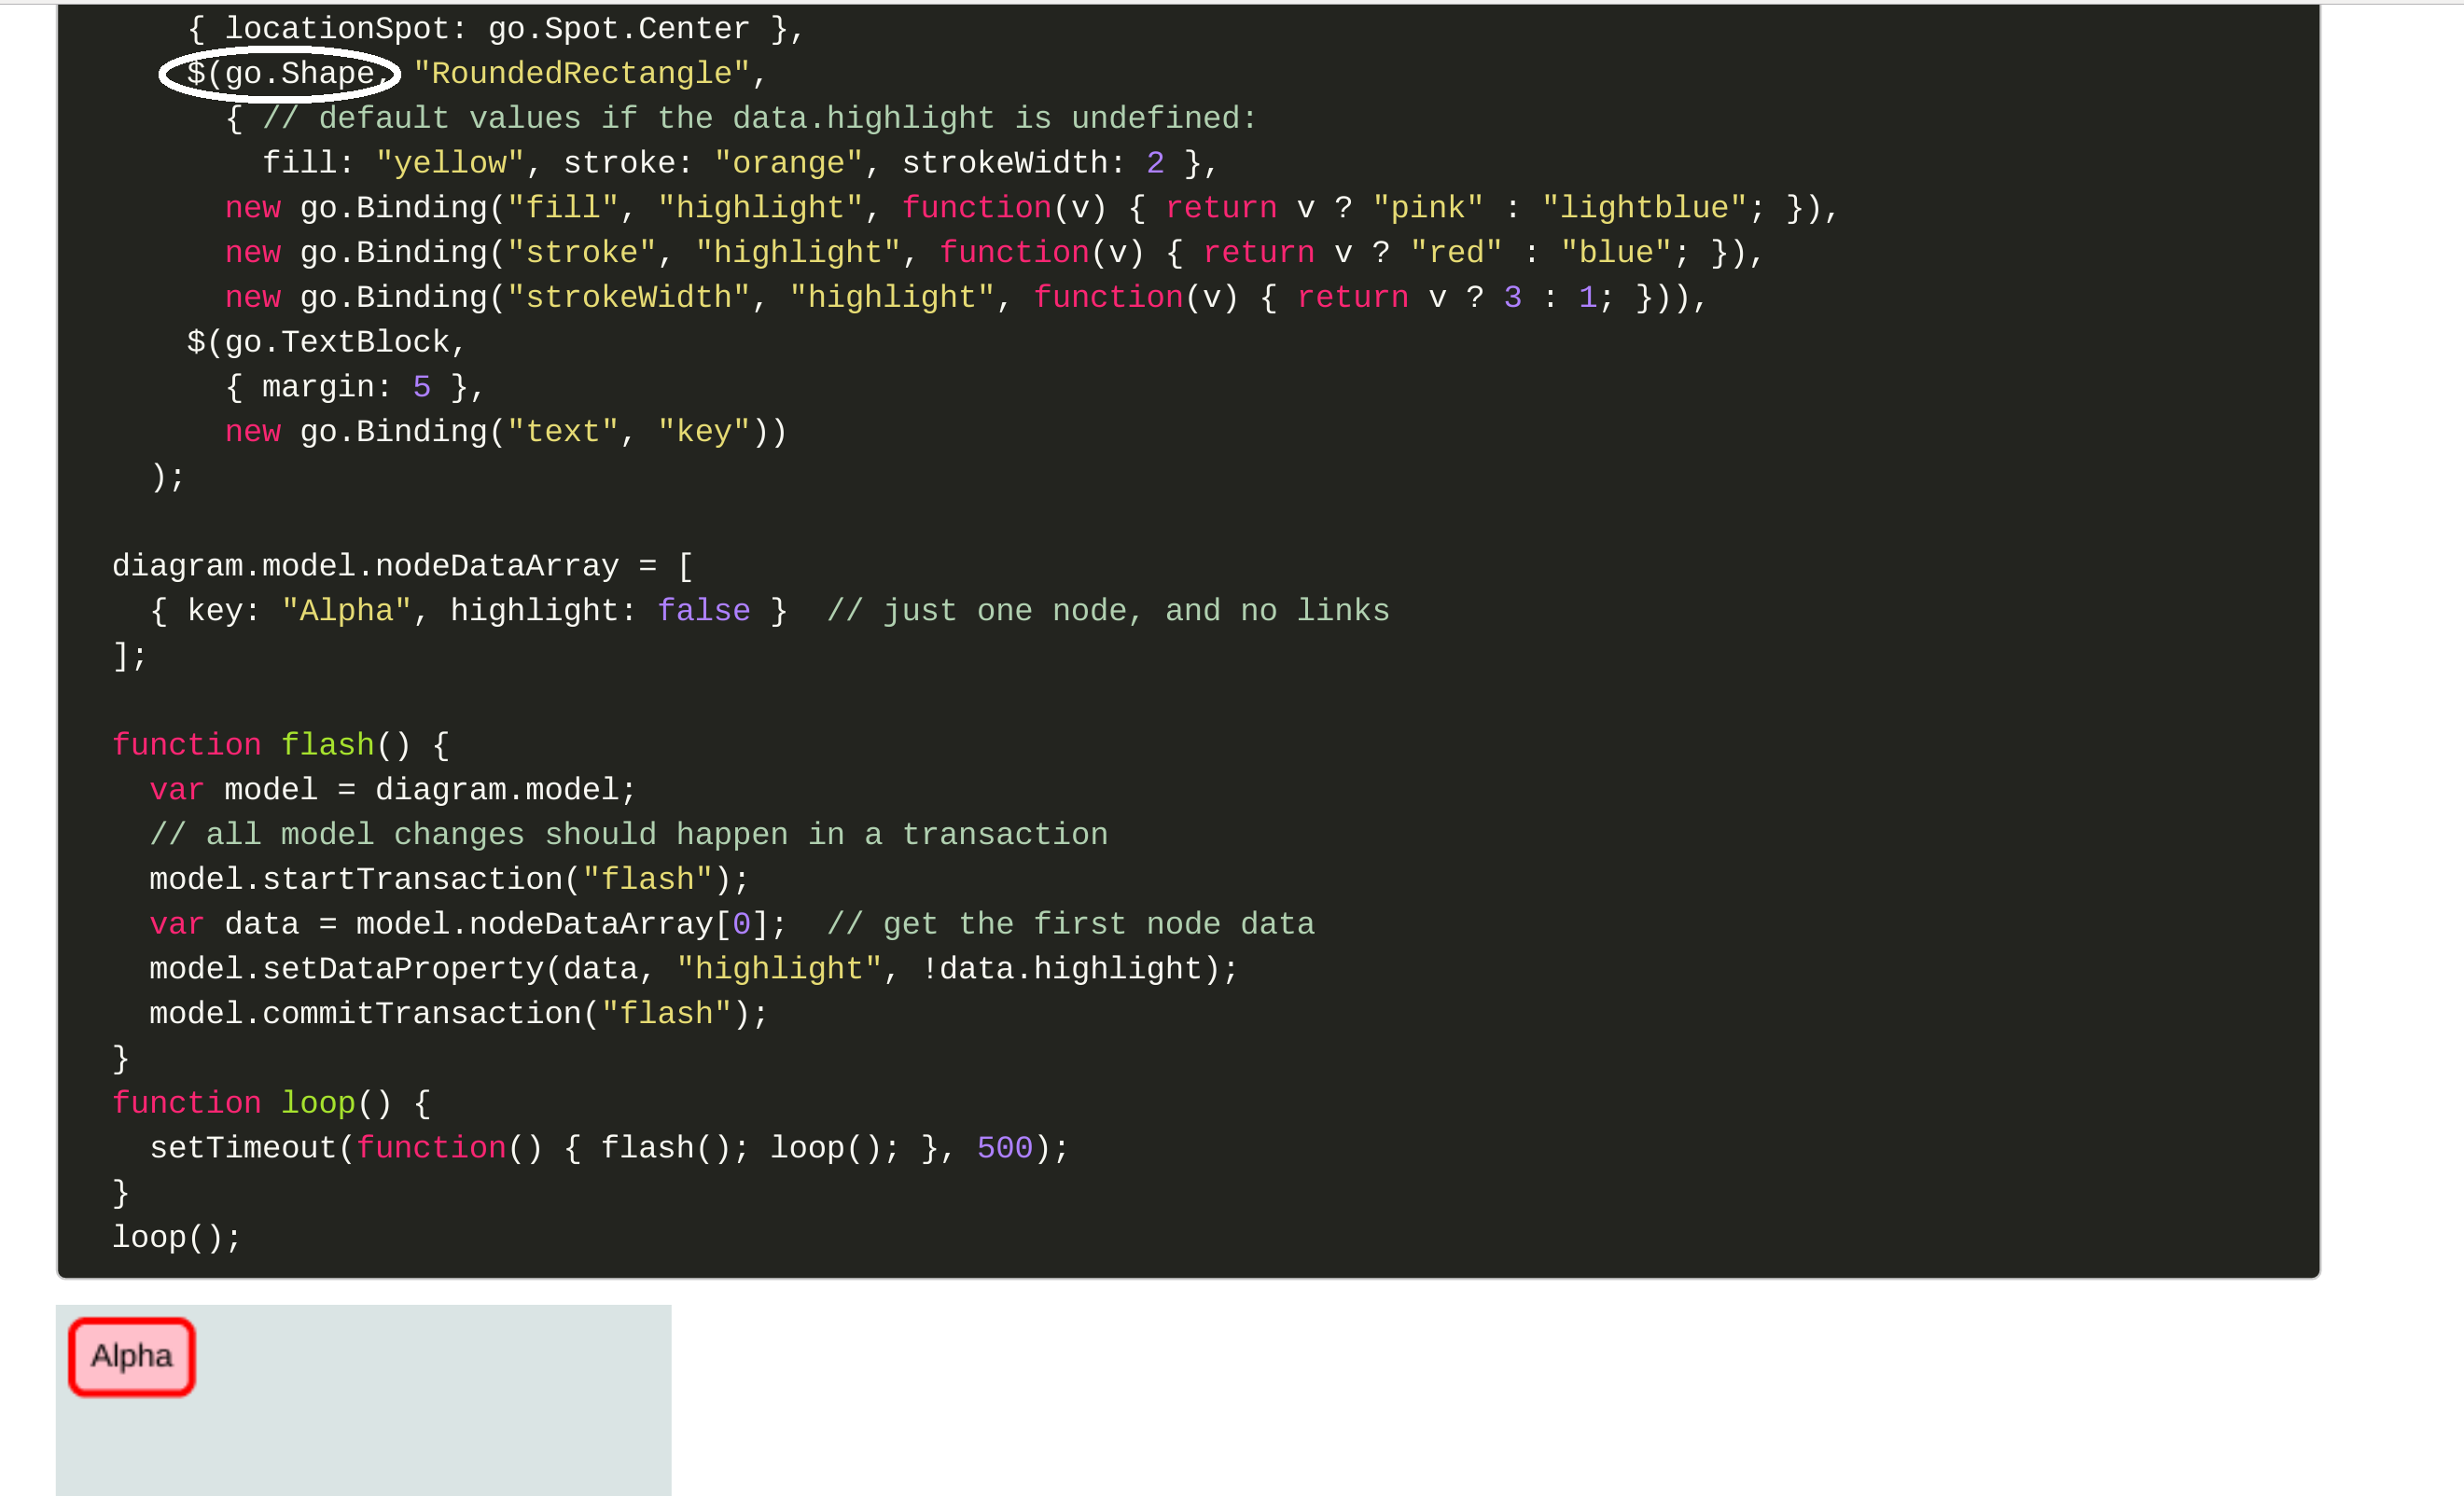This screenshot has height=1496, width=2464.
Task: Click the final loop(); call line
Action: click(x=176, y=1238)
